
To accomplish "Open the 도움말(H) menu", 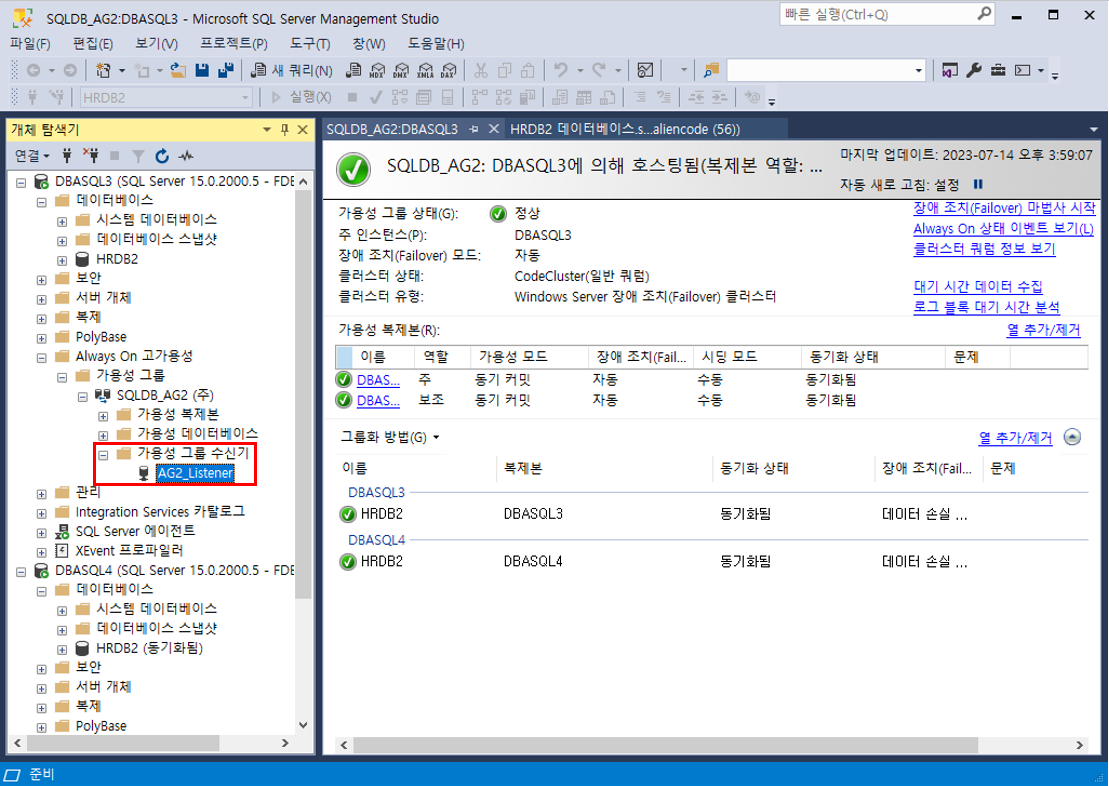I will tap(436, 44).
